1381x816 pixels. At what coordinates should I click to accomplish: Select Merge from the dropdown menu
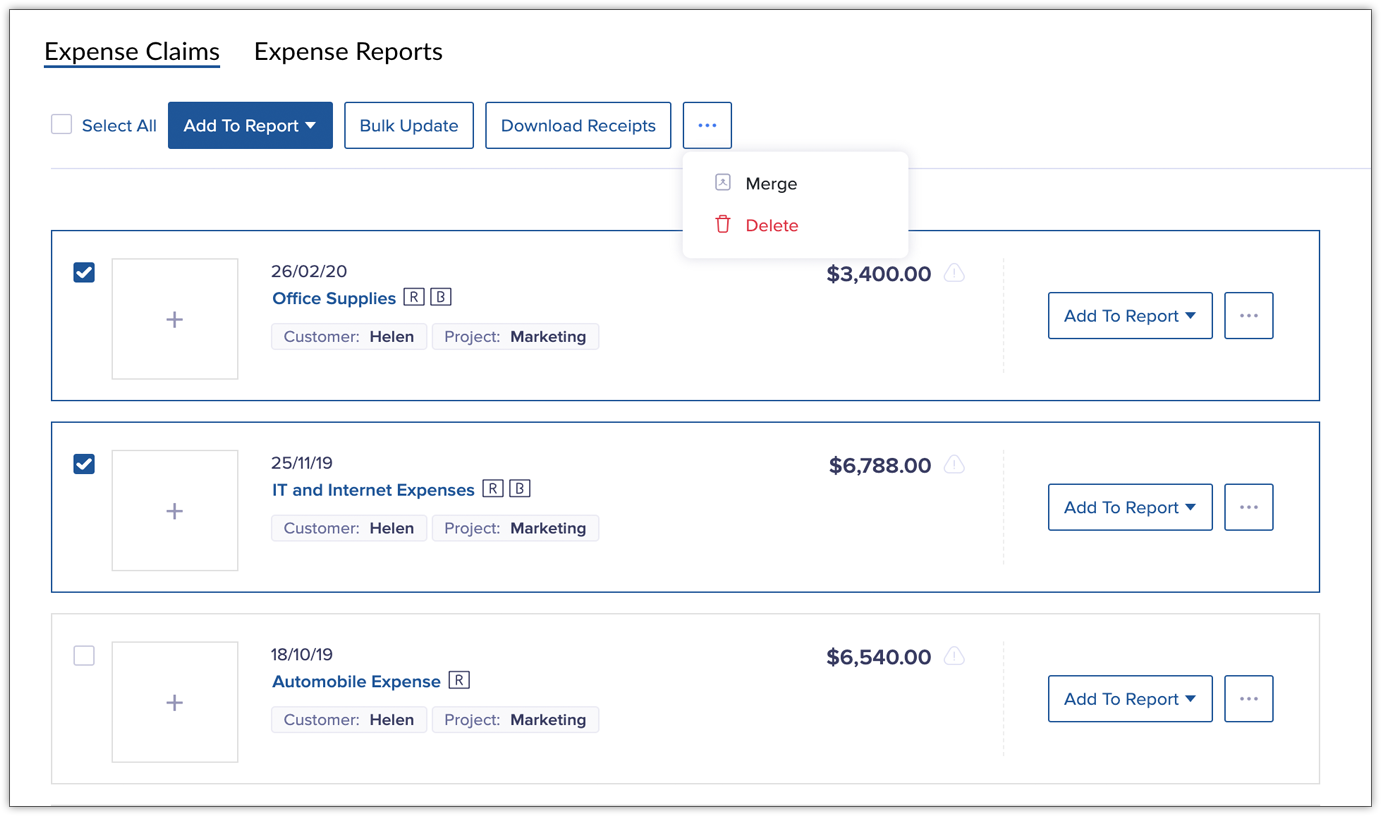(x=771, y=184)
